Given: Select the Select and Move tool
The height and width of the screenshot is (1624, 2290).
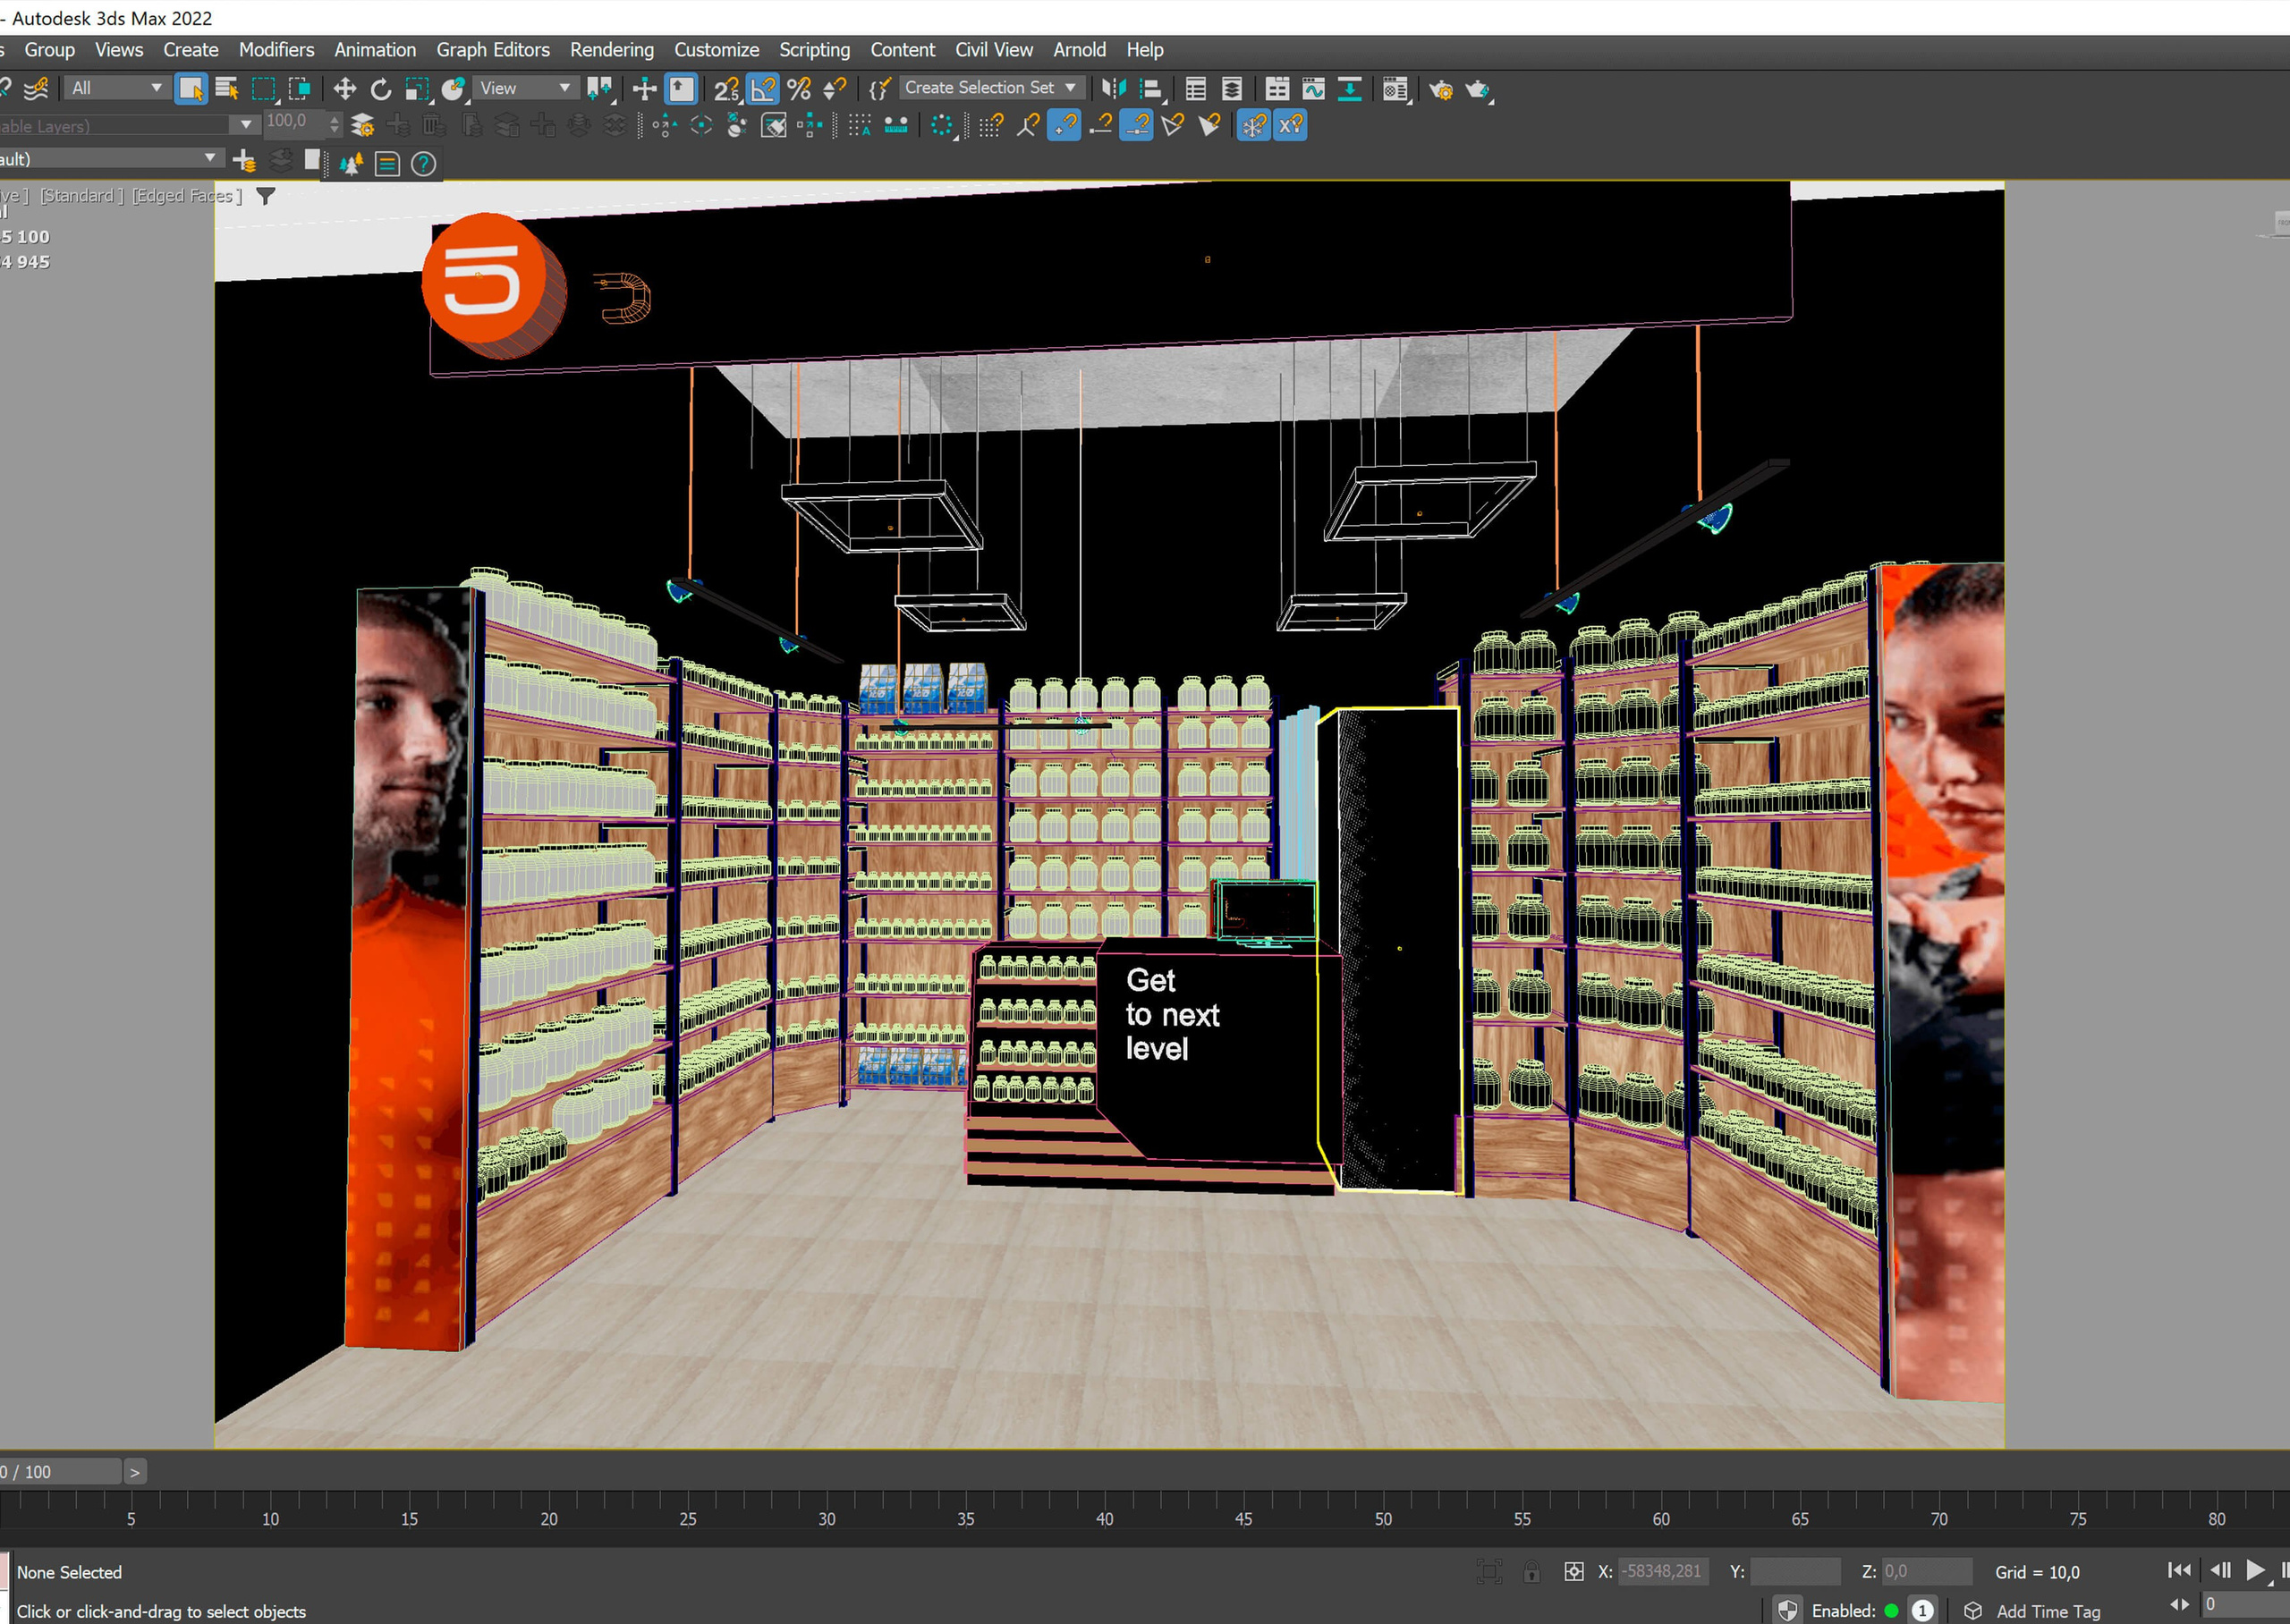Looking at the screenshot, I should click(345, 88).
